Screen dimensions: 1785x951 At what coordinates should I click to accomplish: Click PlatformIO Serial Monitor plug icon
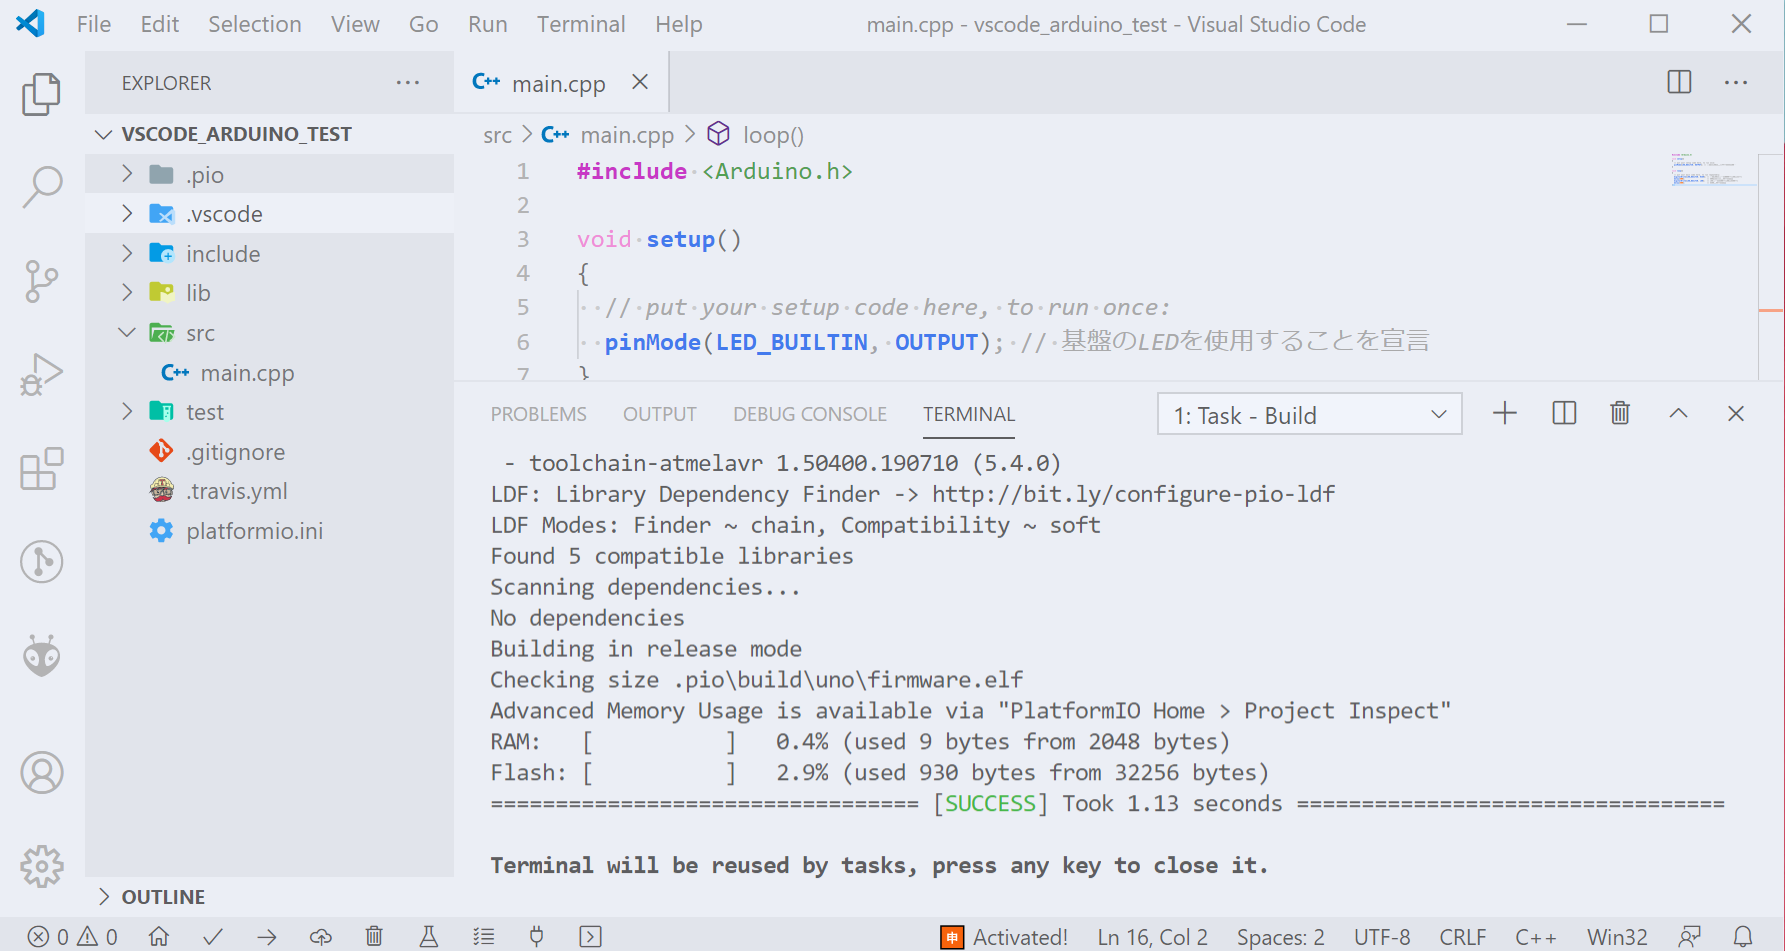(537, 936)
